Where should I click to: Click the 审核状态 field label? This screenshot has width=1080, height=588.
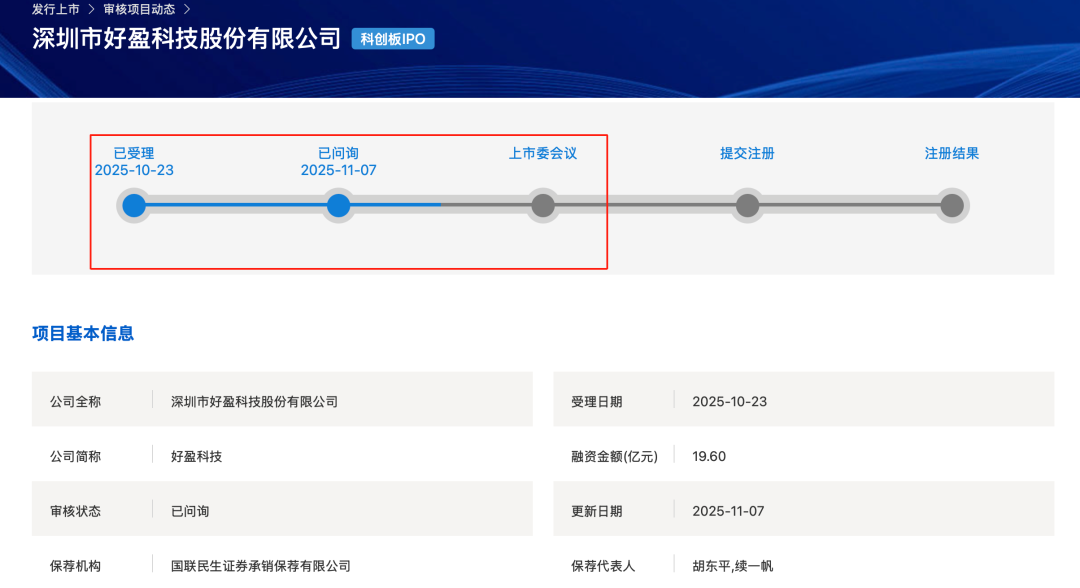75,512
